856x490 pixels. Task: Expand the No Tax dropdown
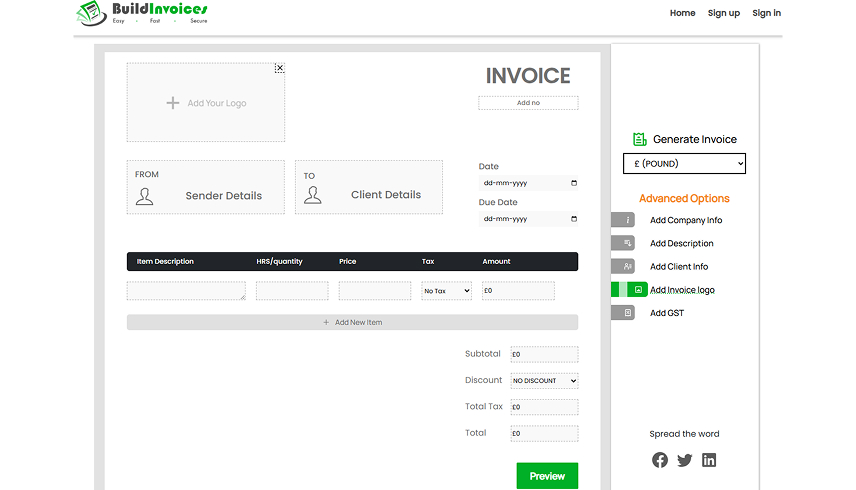click(x=446, y=291)
